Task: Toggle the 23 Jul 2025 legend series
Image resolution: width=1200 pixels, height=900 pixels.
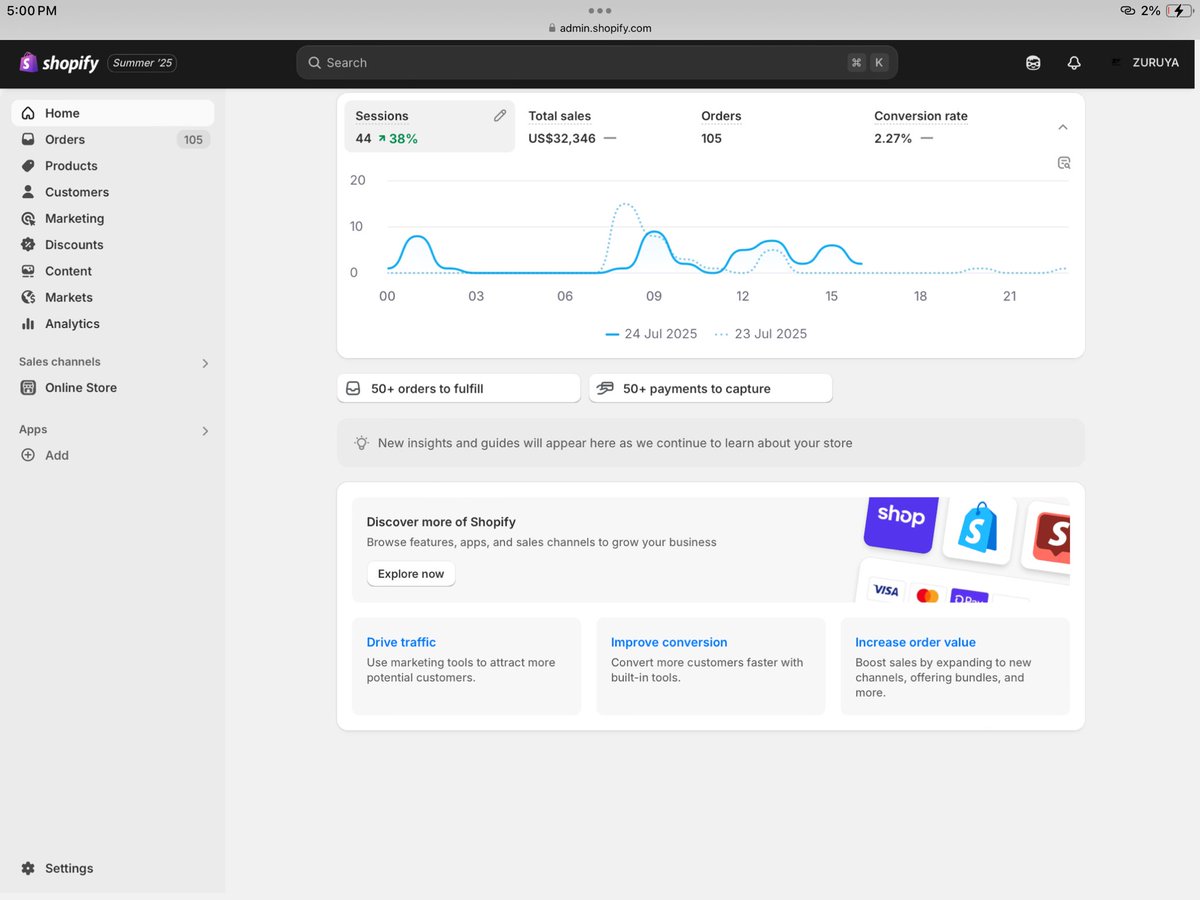Action: coord(761,334)
